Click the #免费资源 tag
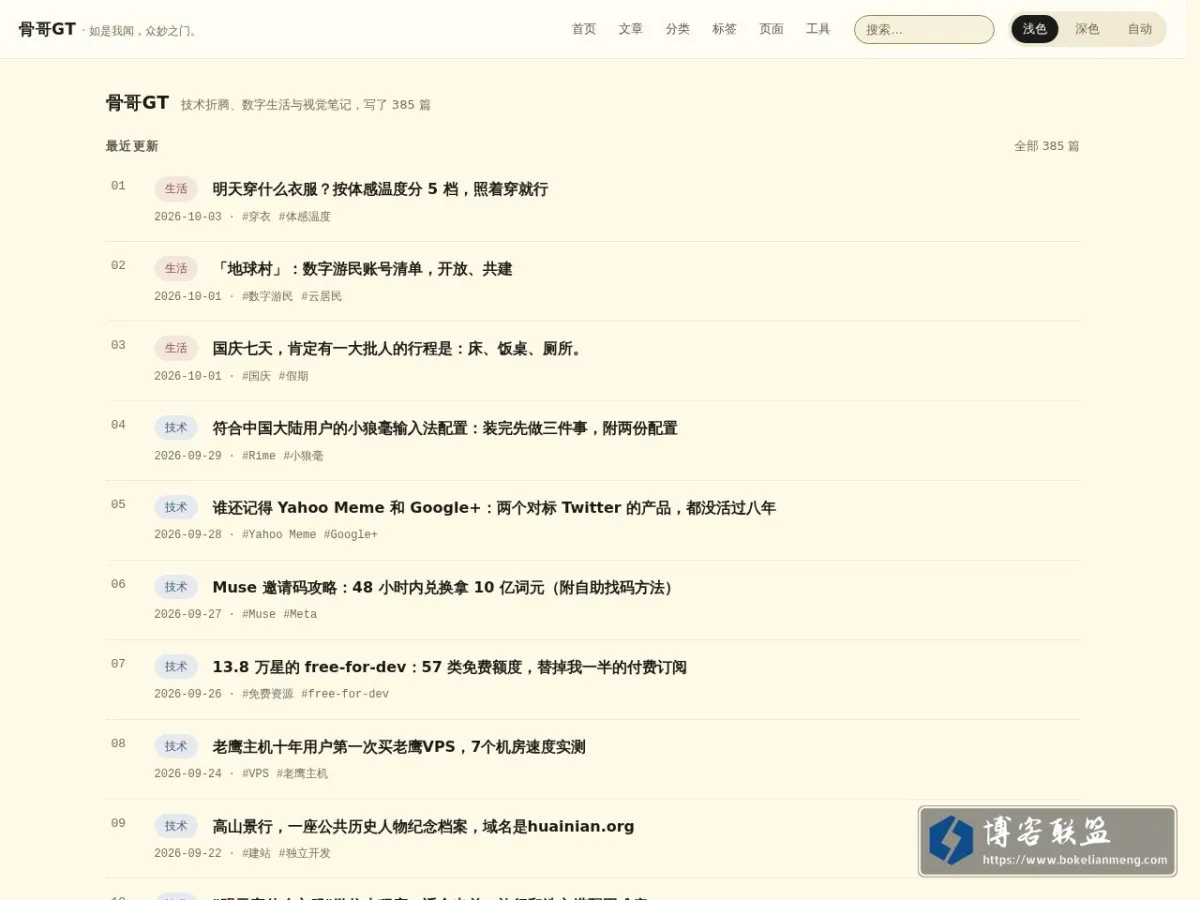 tap(268, 694)
